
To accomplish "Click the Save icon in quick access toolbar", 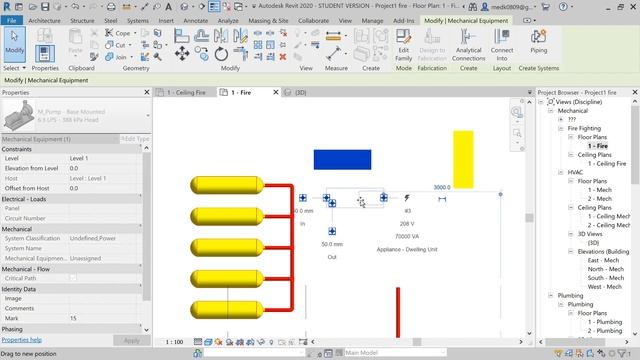I will [x=45, y=7].
